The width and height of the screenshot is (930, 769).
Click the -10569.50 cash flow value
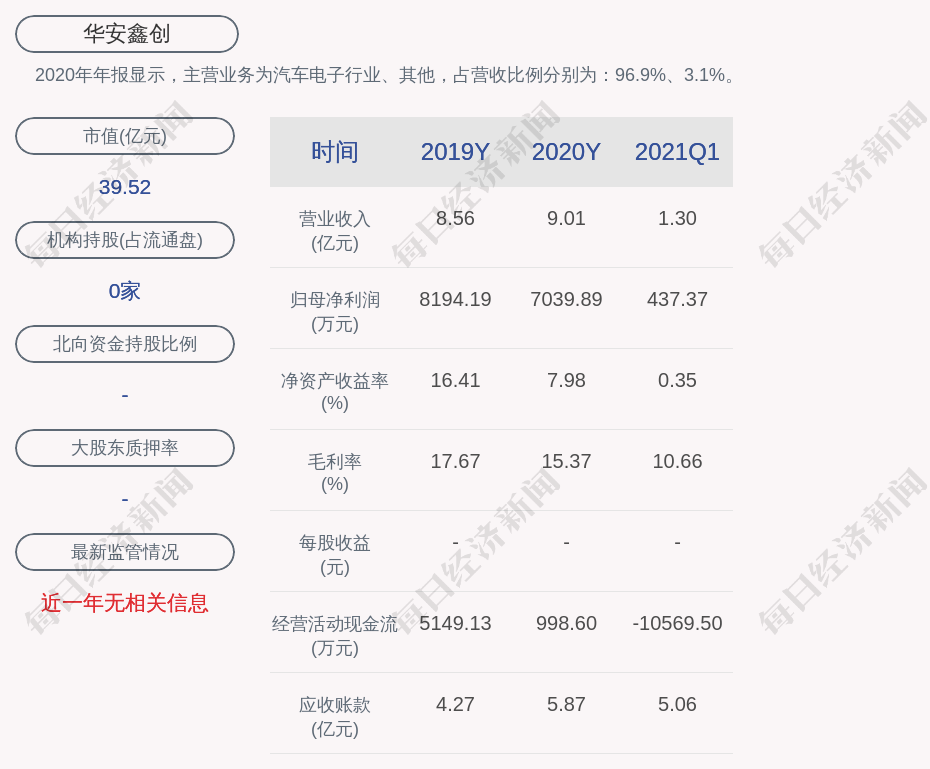pos(677,623)
